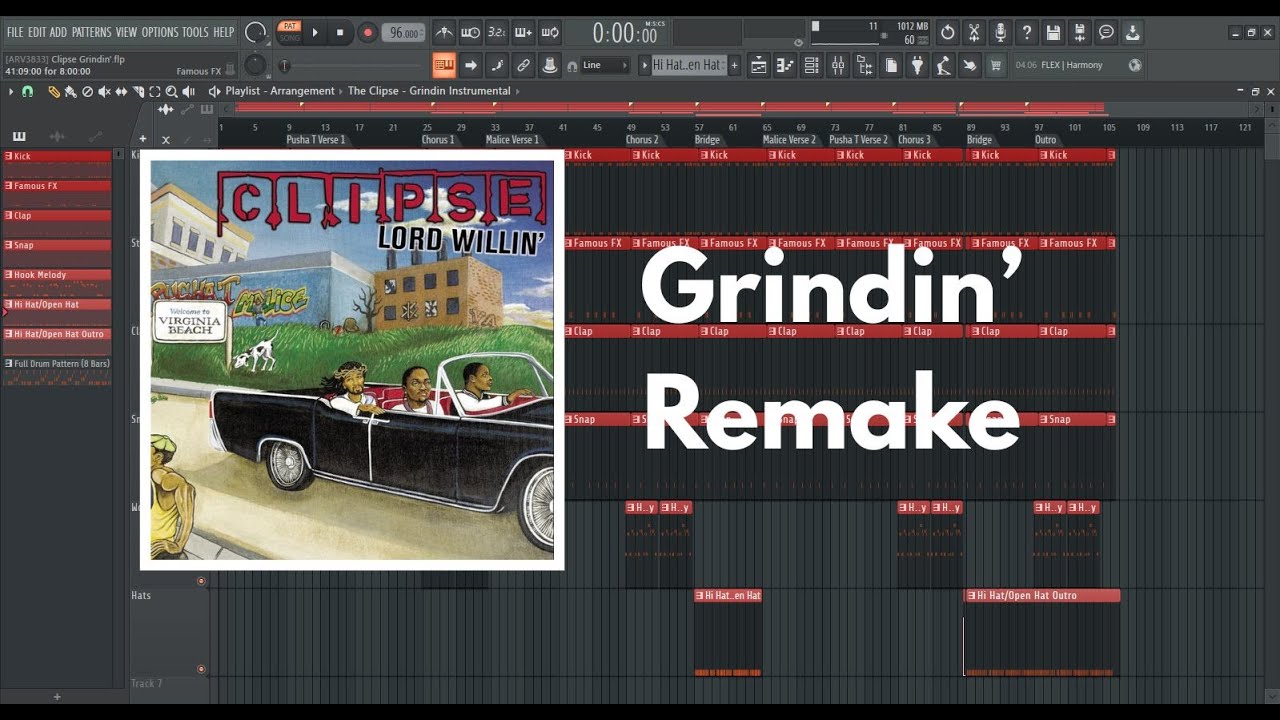Viewport: 1280px width, 720px height.
Task: Open the FILE menu
Action: 15,32
